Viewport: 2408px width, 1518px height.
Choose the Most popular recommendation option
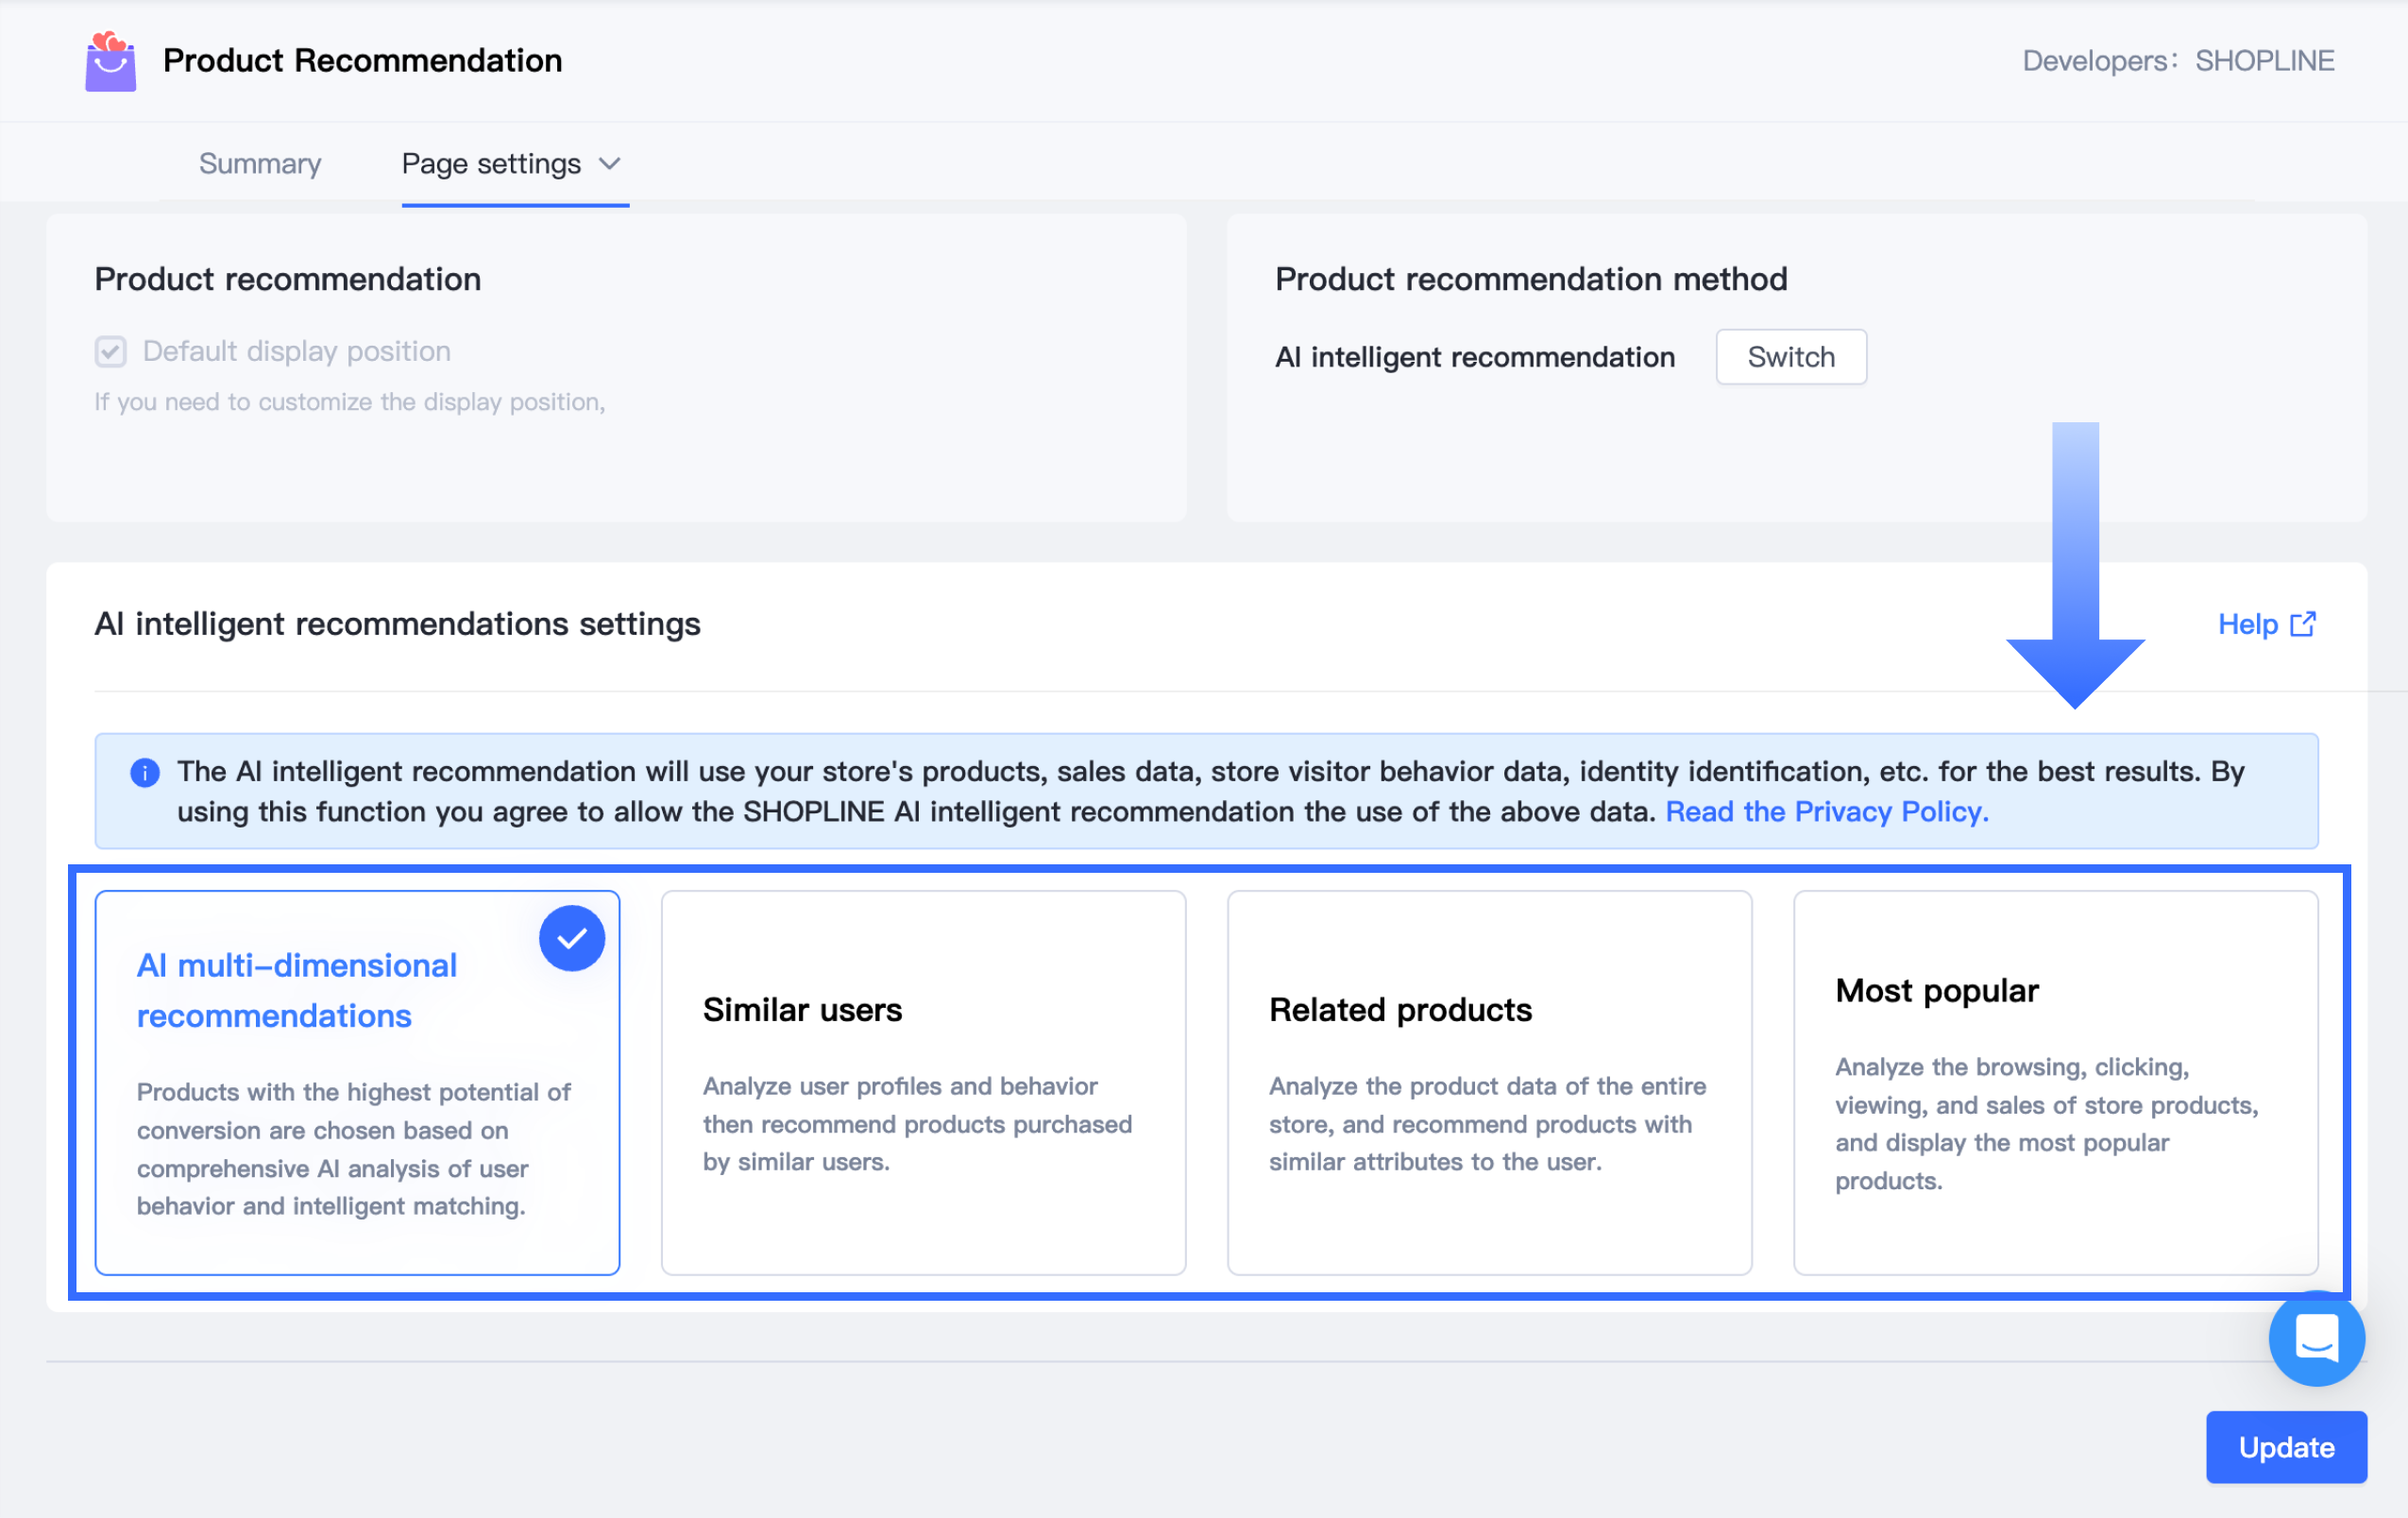pyautogui.click(x=2055, y=1082)
